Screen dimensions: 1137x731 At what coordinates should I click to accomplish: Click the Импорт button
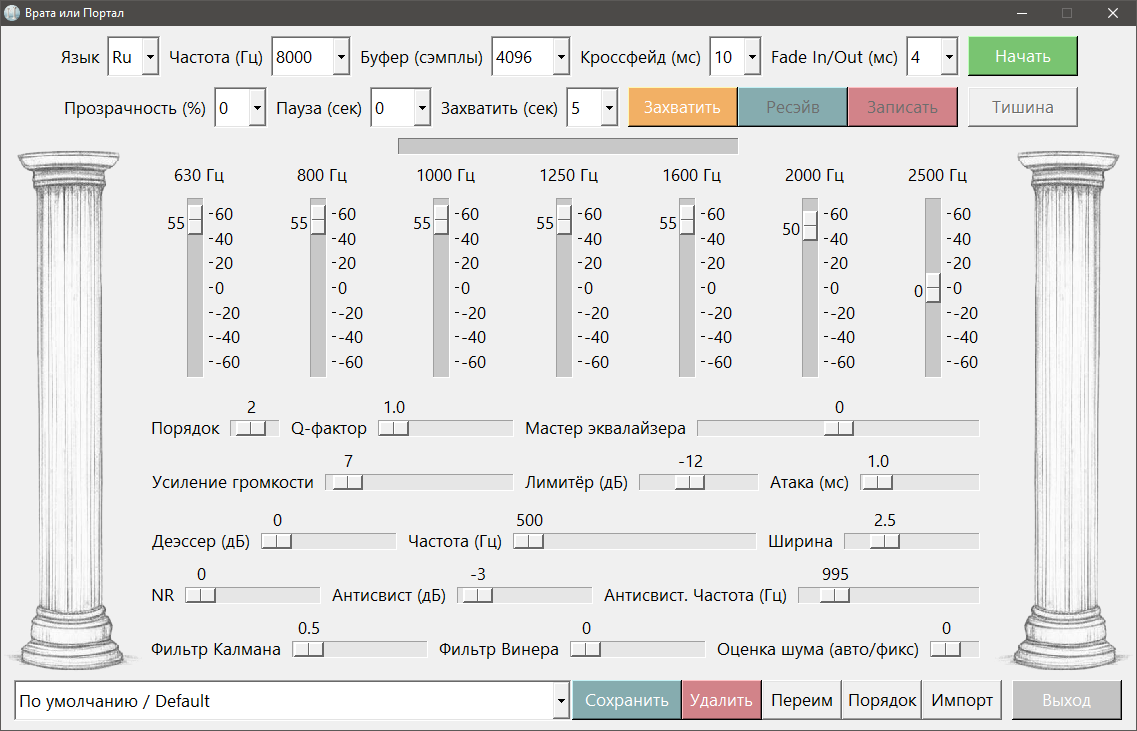[x=962, y=701]
